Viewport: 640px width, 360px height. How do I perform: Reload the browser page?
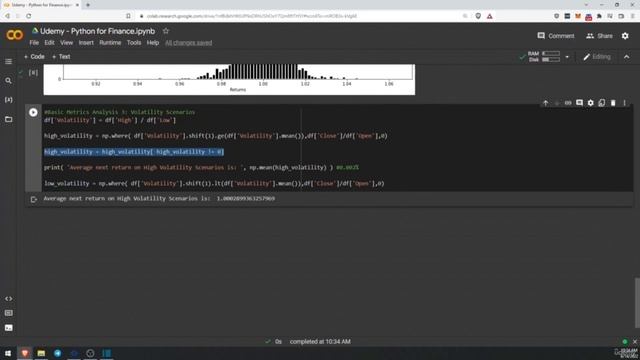[x=29, y=16]
